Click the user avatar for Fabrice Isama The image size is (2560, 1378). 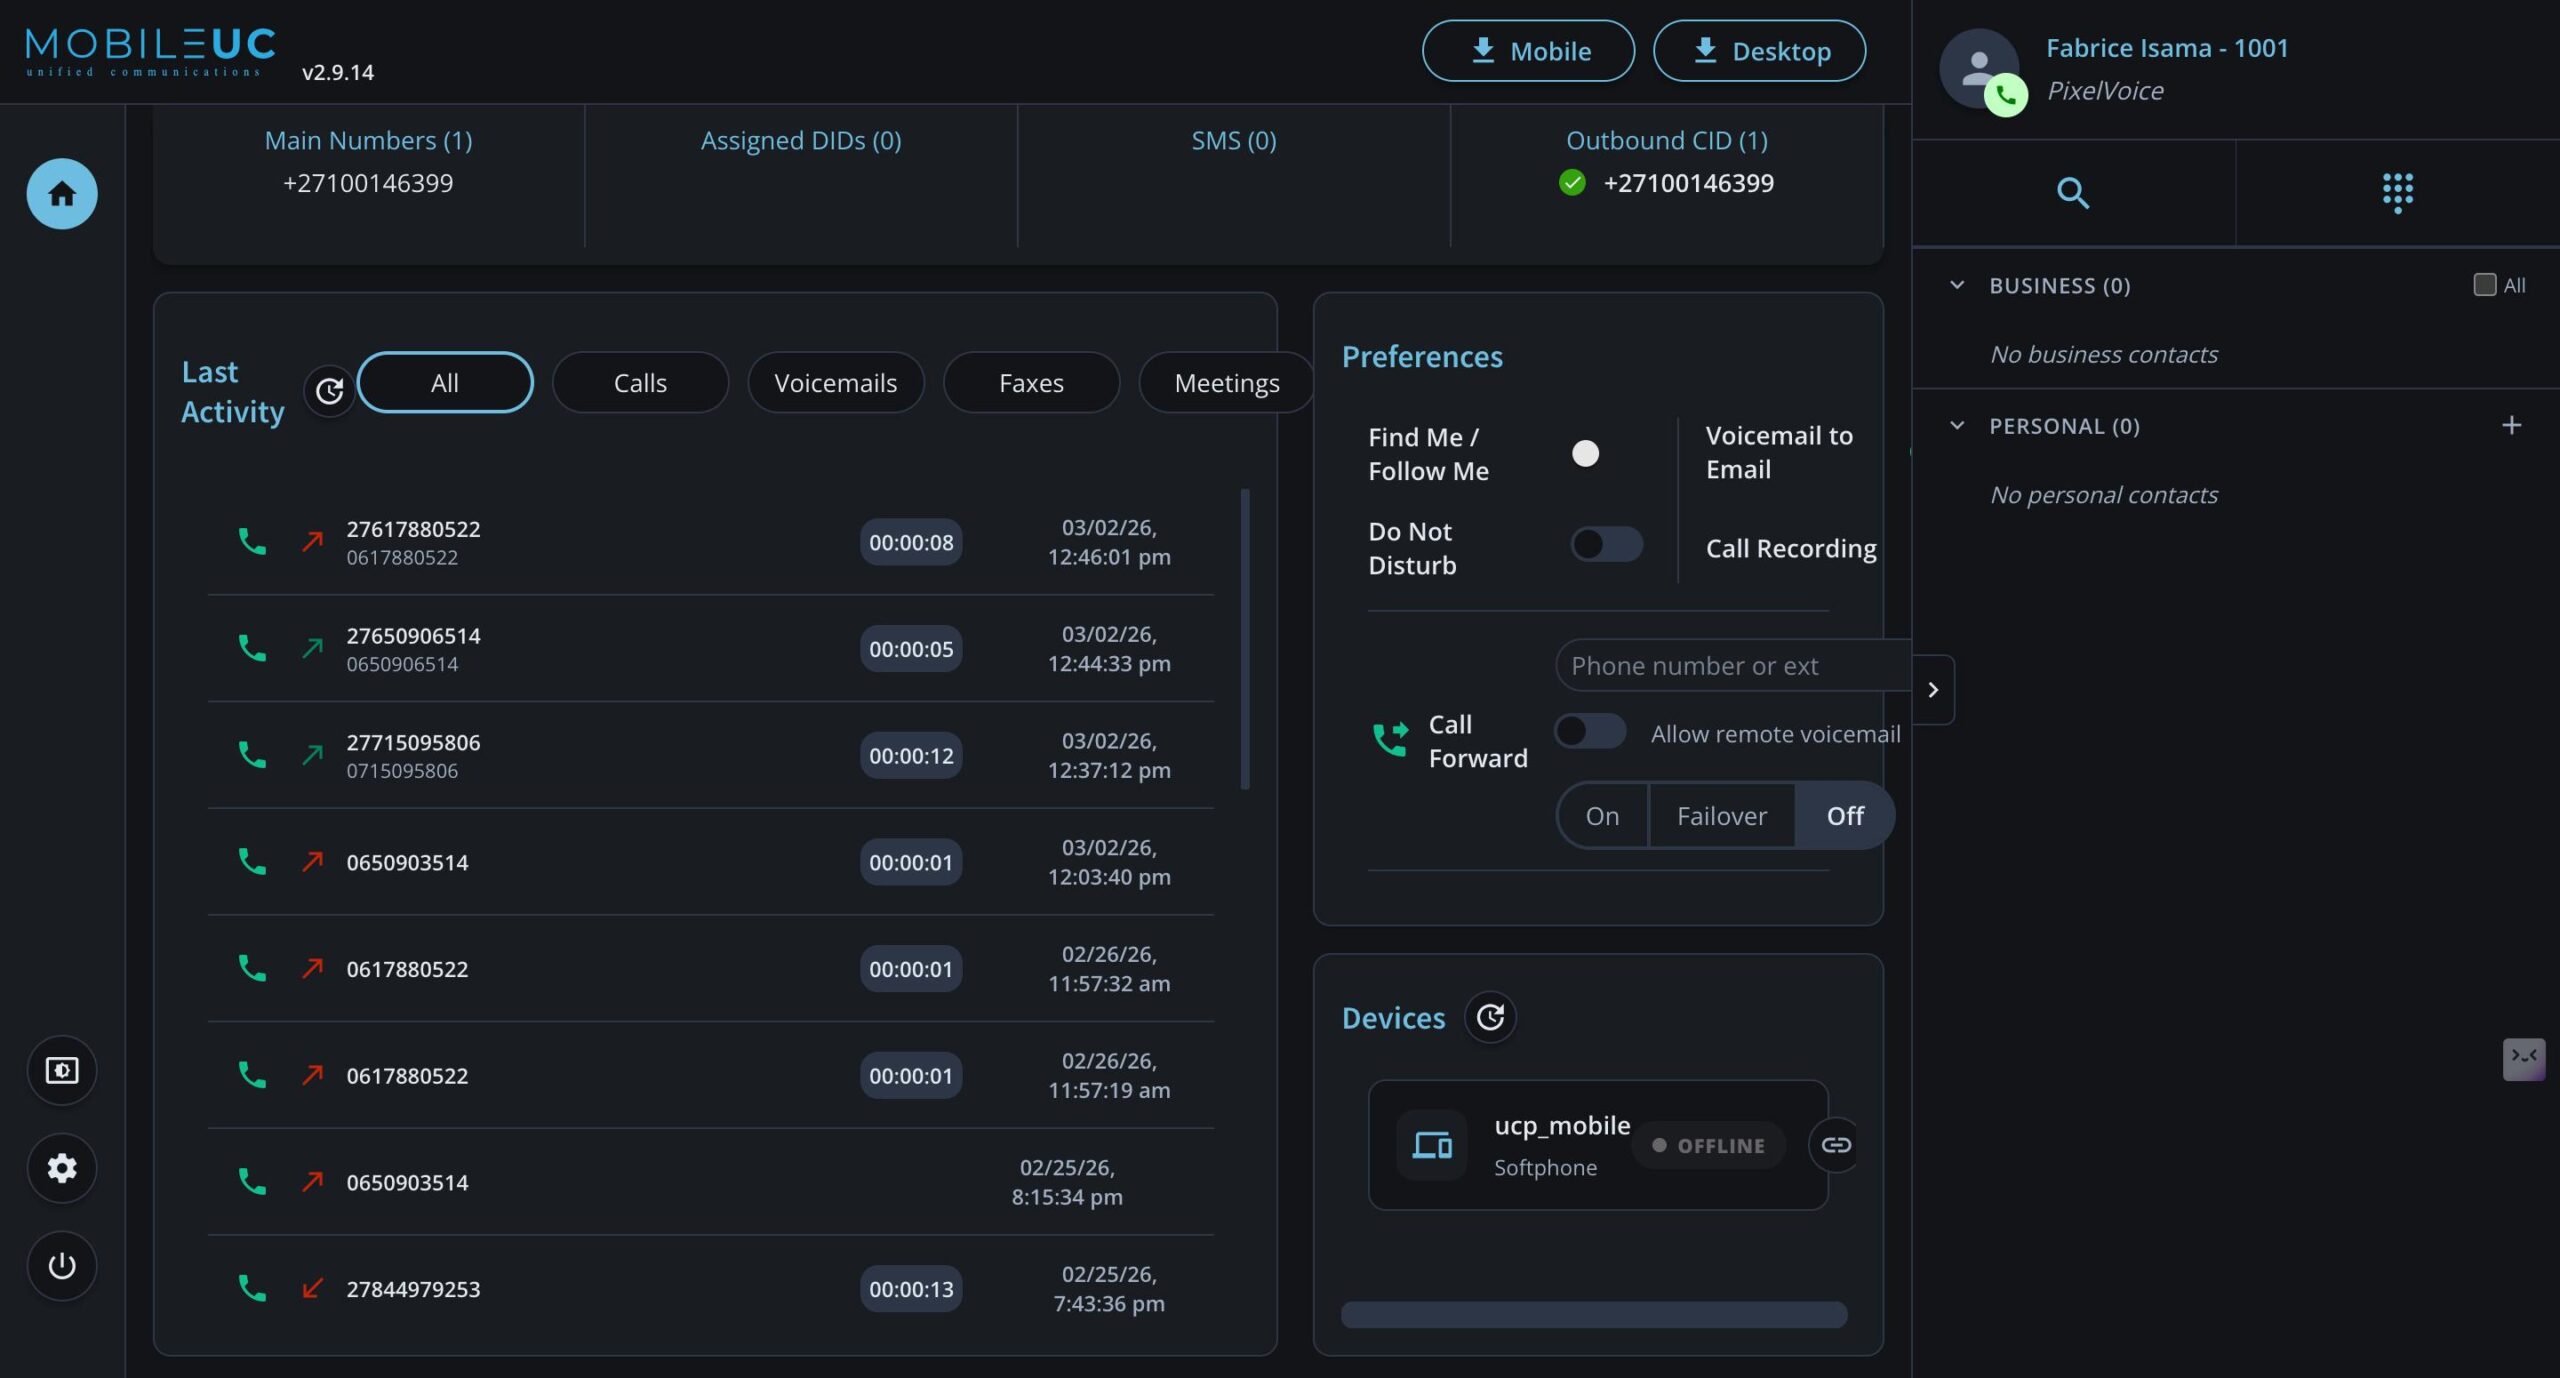pos(1979,69)
